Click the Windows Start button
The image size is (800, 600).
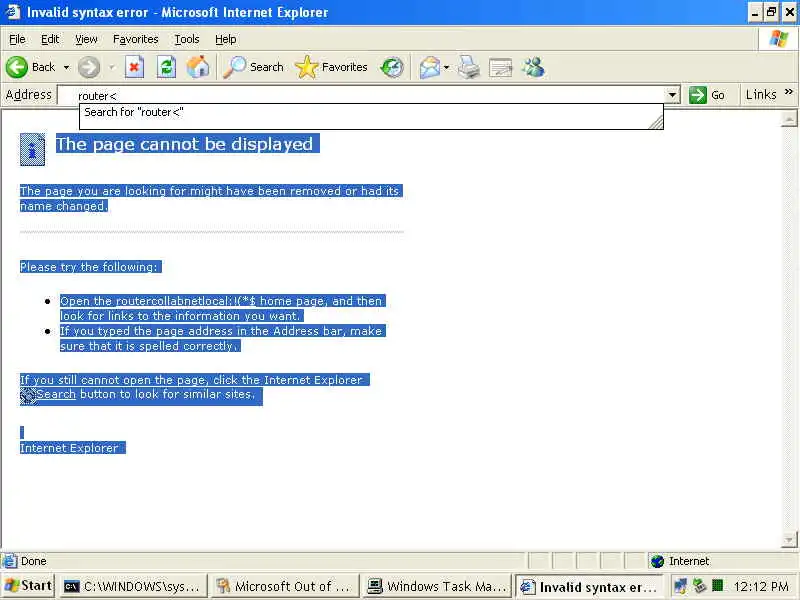[29, 586]
